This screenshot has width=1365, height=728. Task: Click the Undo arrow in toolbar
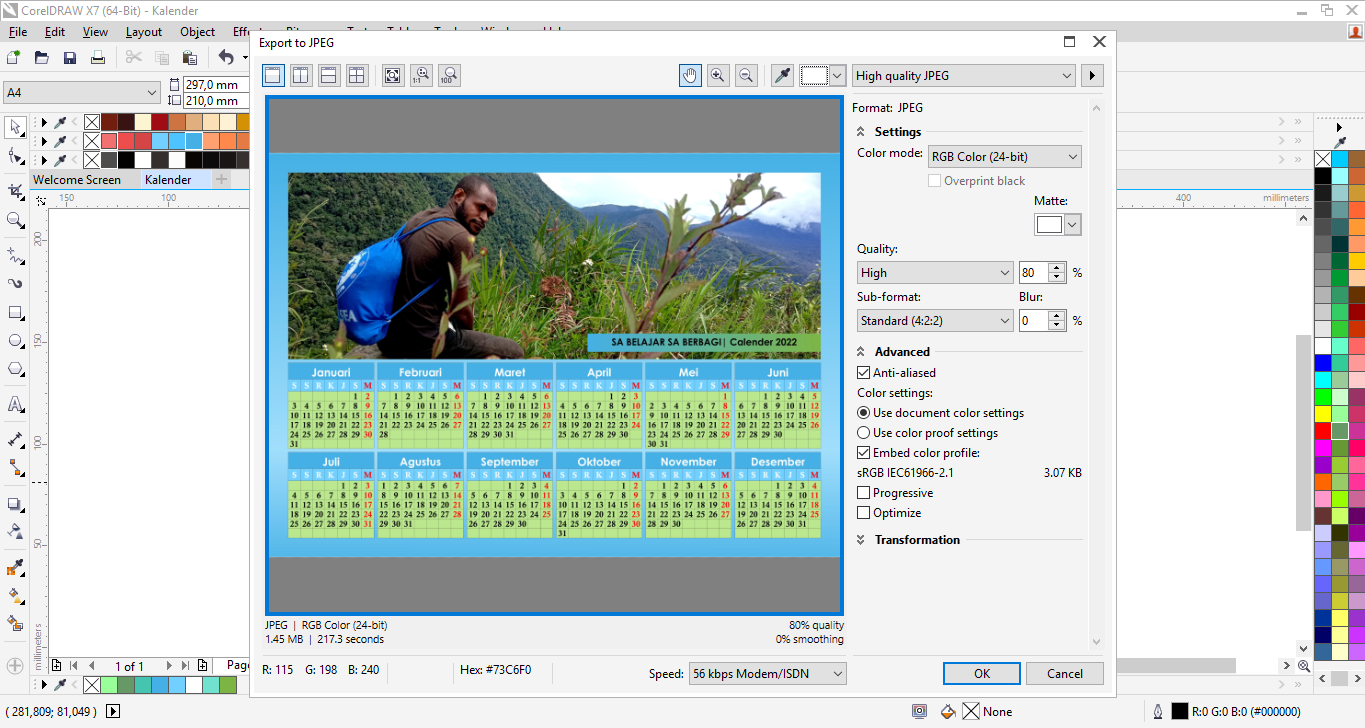[226, 58]
